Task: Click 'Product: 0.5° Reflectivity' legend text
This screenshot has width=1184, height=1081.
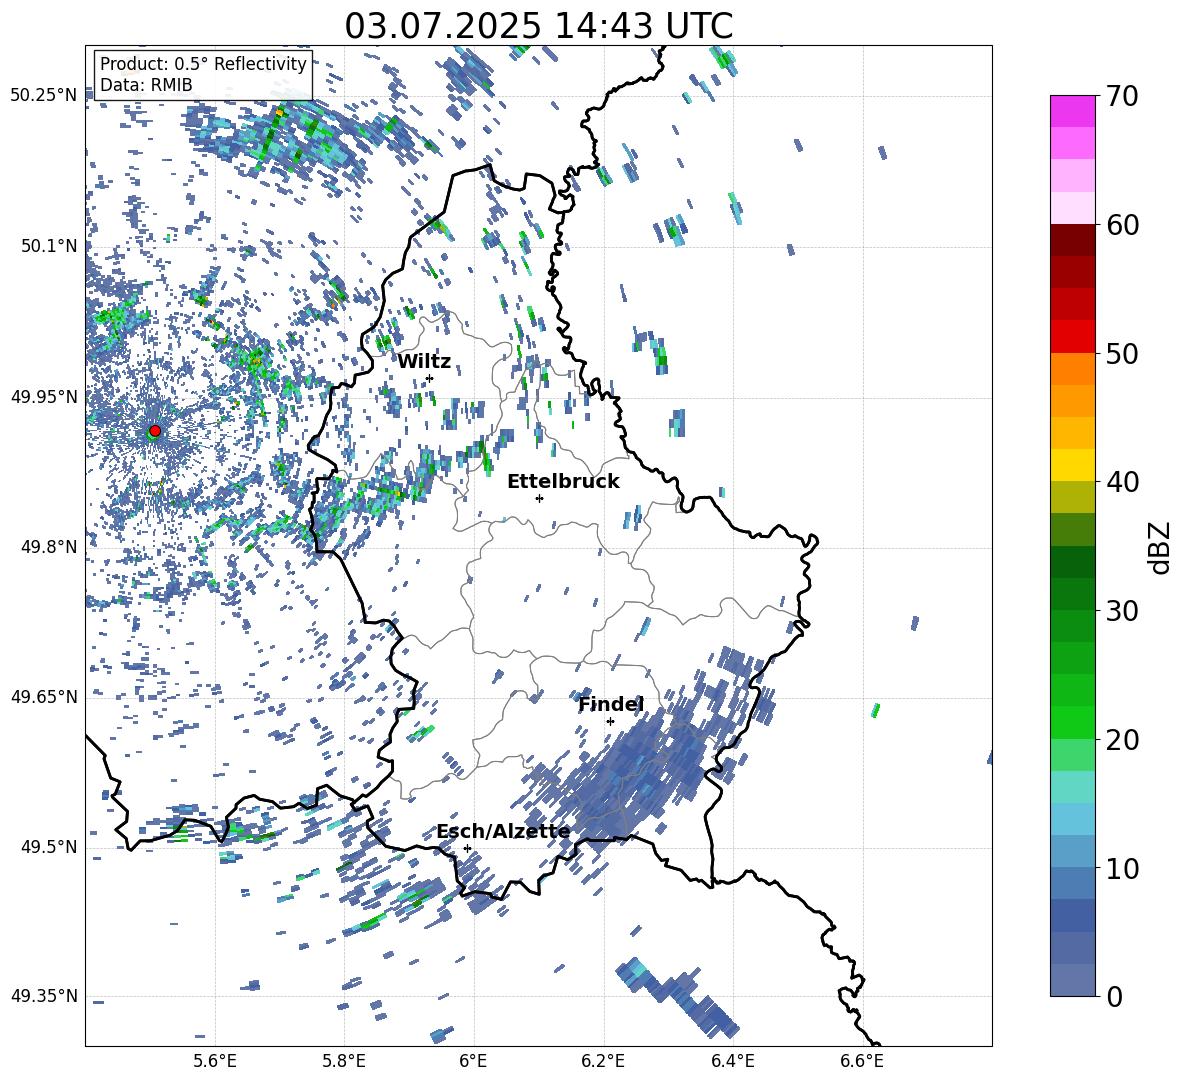Action: [x=203, y=63]
